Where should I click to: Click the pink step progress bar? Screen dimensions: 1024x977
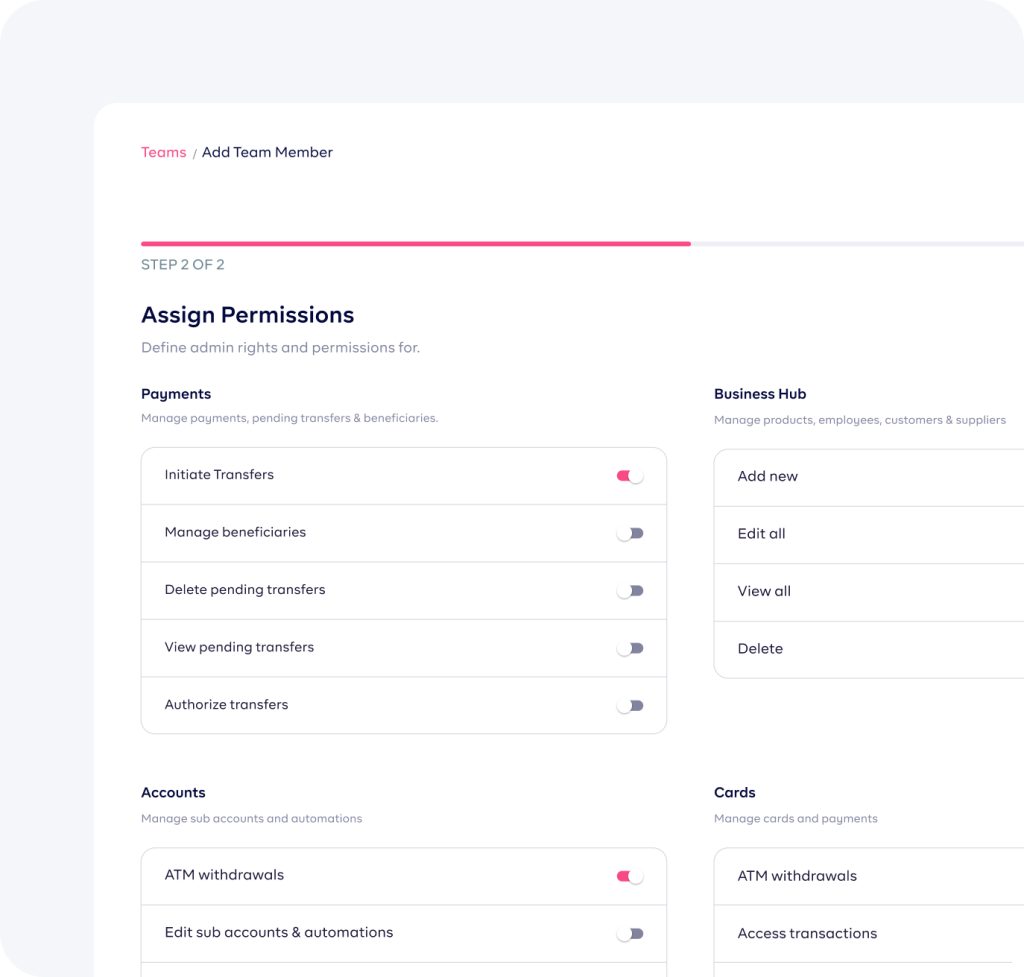pos(416,244)
